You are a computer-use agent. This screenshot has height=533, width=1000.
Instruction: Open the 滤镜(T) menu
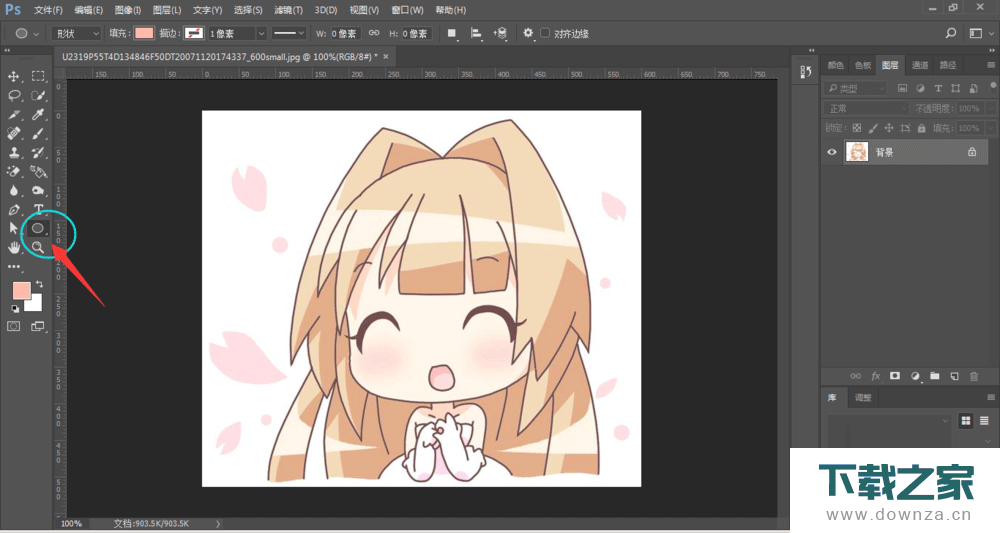288,10
